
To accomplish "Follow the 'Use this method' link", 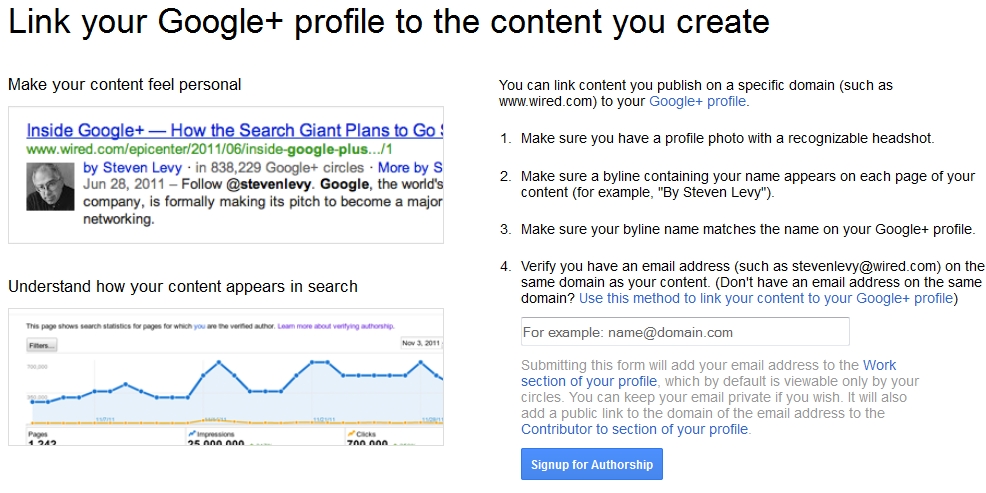I will point(766,298).
